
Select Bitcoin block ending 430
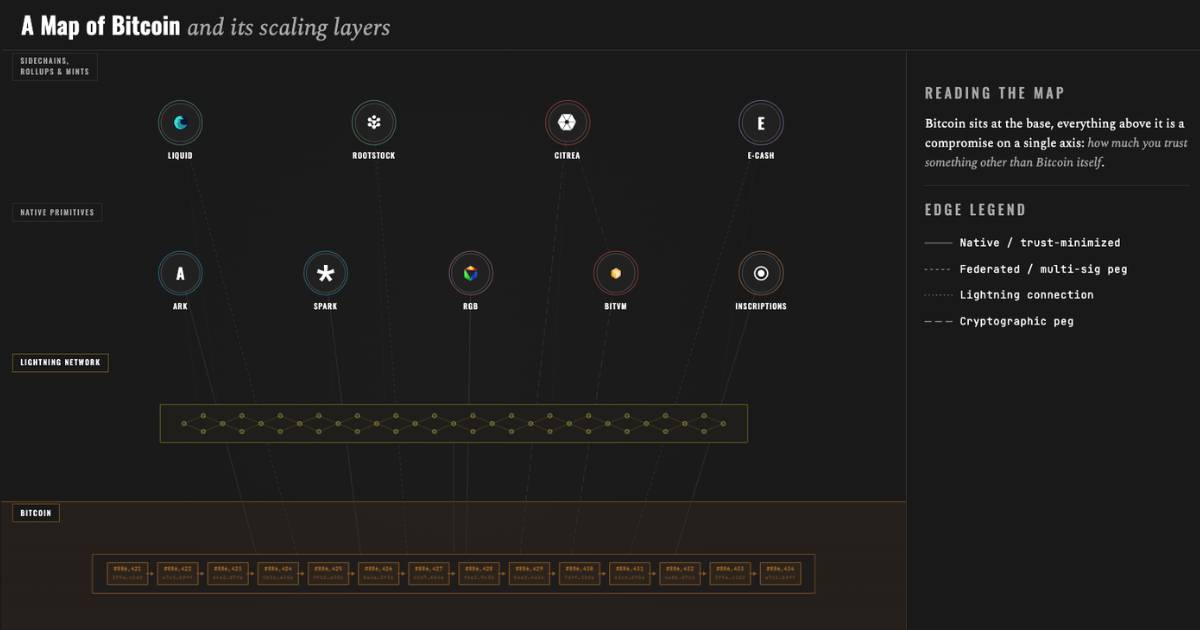pyautogui.click(x=581, y=574)
